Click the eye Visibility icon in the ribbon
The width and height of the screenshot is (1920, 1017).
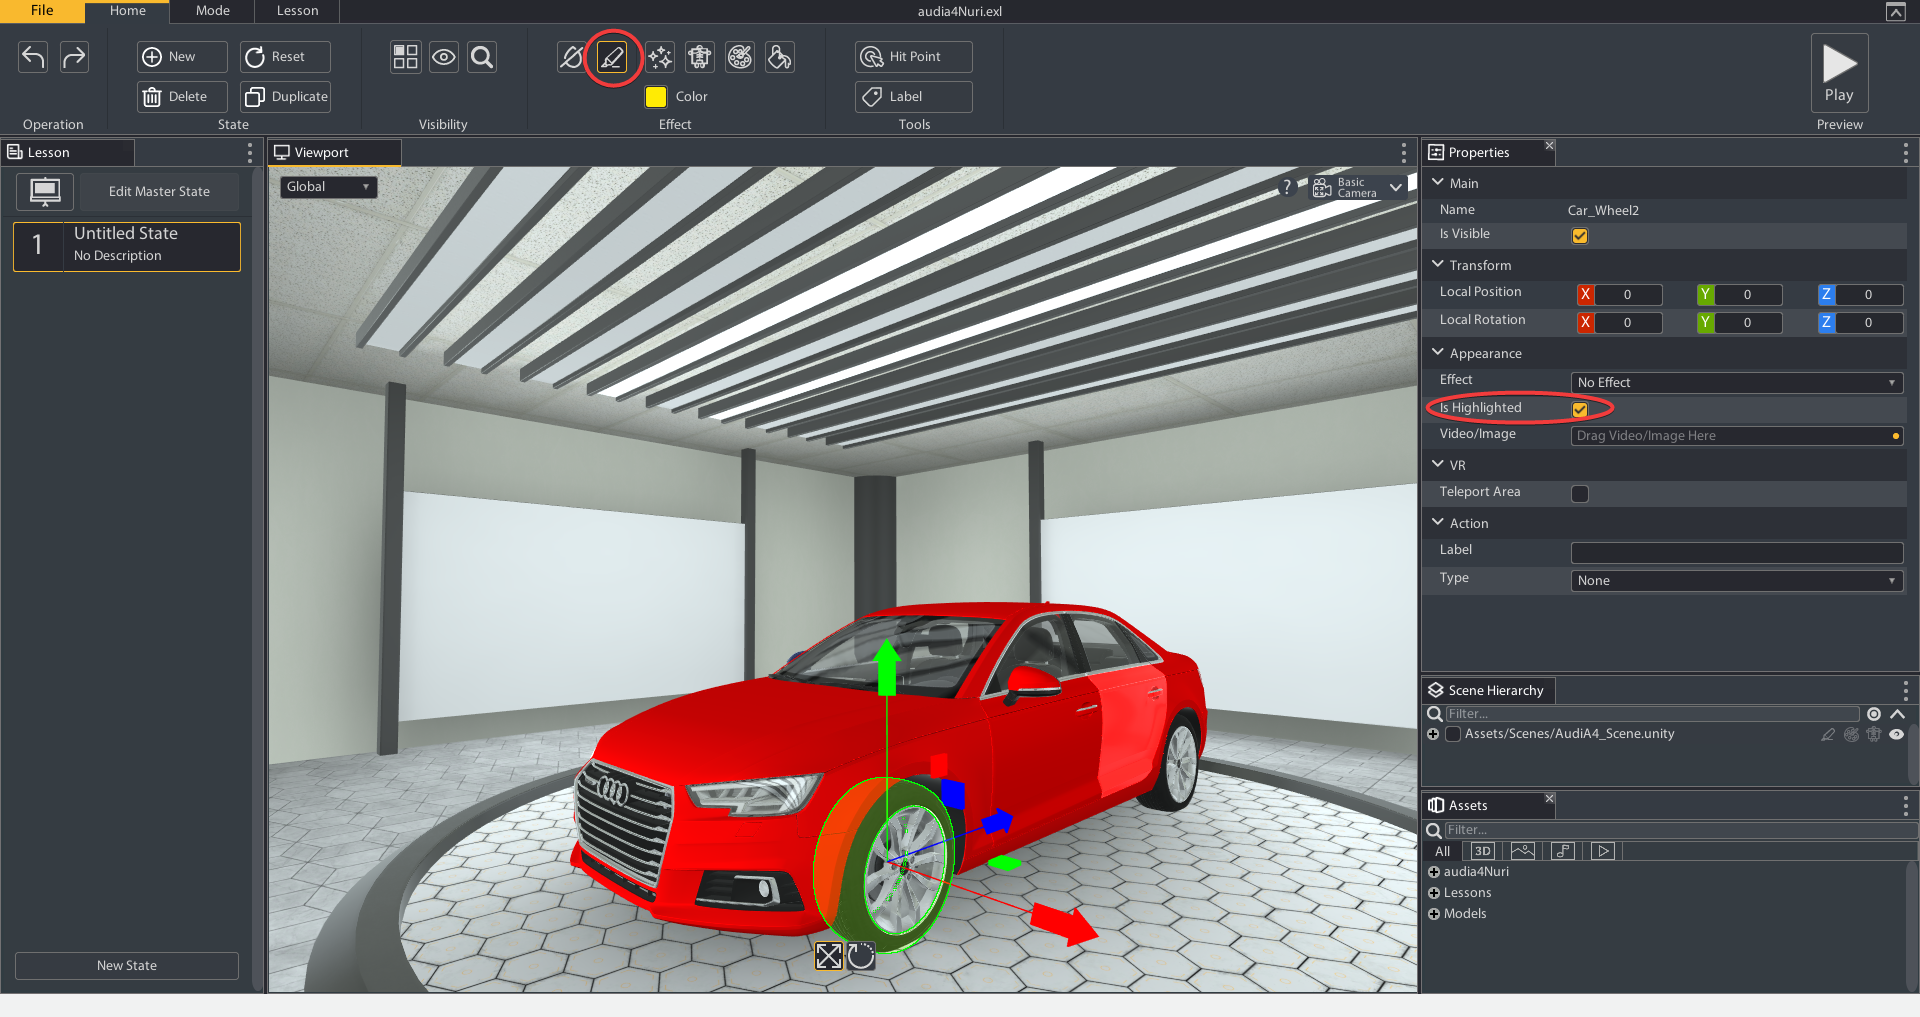[x=444, y=57]
